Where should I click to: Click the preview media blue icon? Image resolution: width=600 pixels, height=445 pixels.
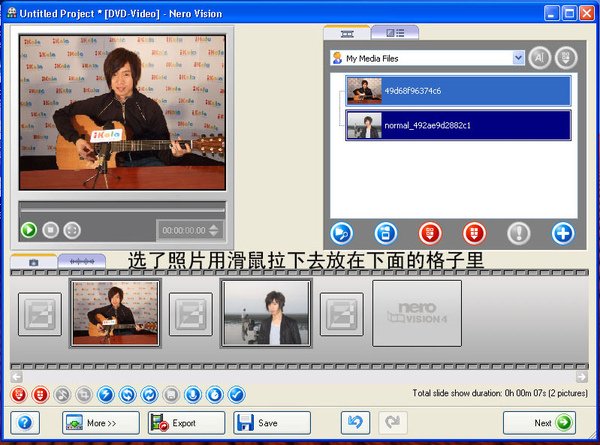pyautogui.click(x=341, y=233)
